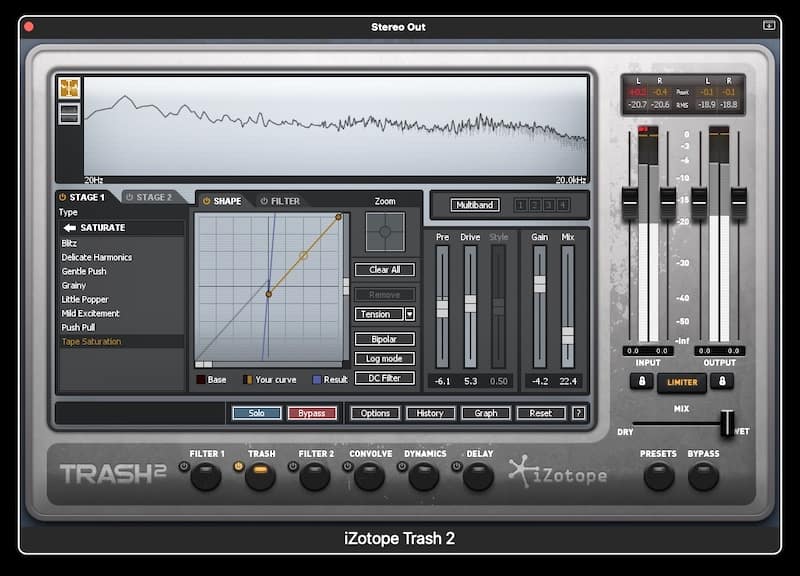Viewport: 800px width, 576px height.
Task: Click the Clear All button
Action: (x=385, y=269)
